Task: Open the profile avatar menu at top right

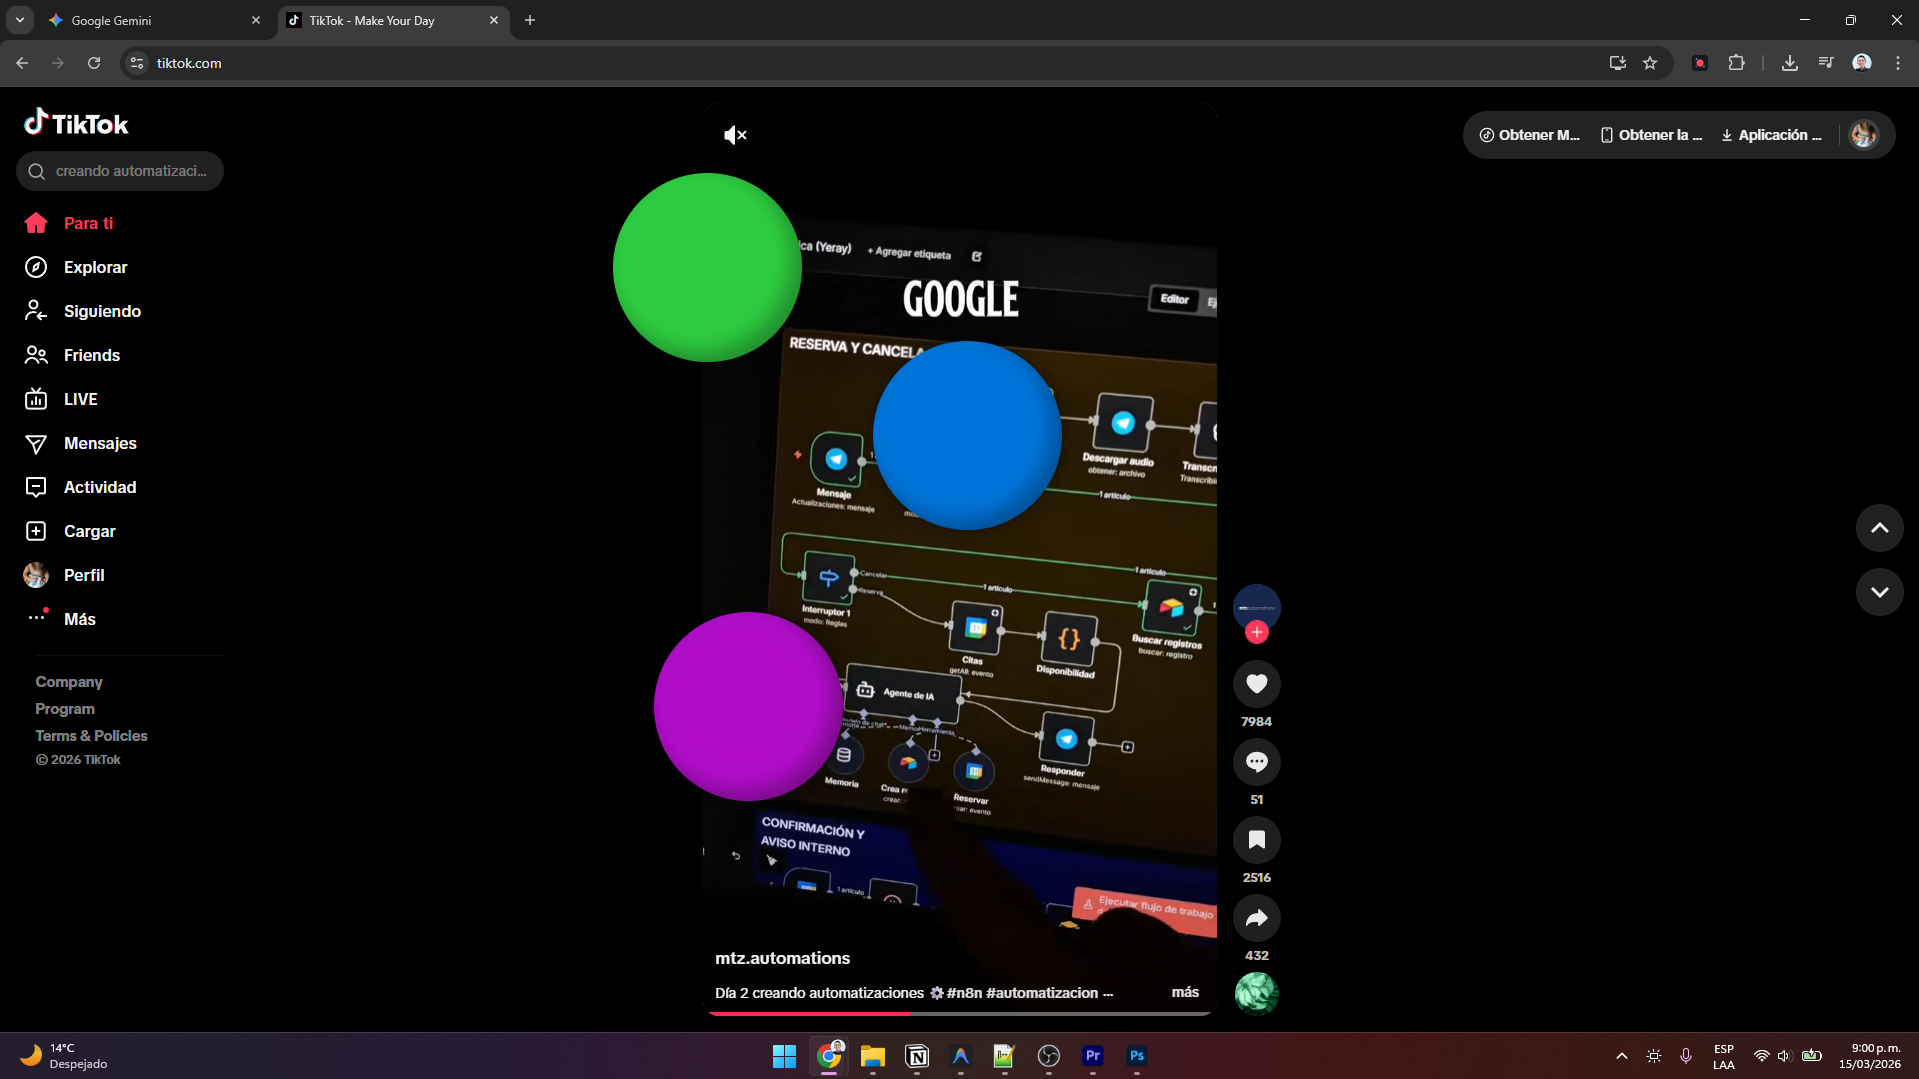Action: point(1864,135)
